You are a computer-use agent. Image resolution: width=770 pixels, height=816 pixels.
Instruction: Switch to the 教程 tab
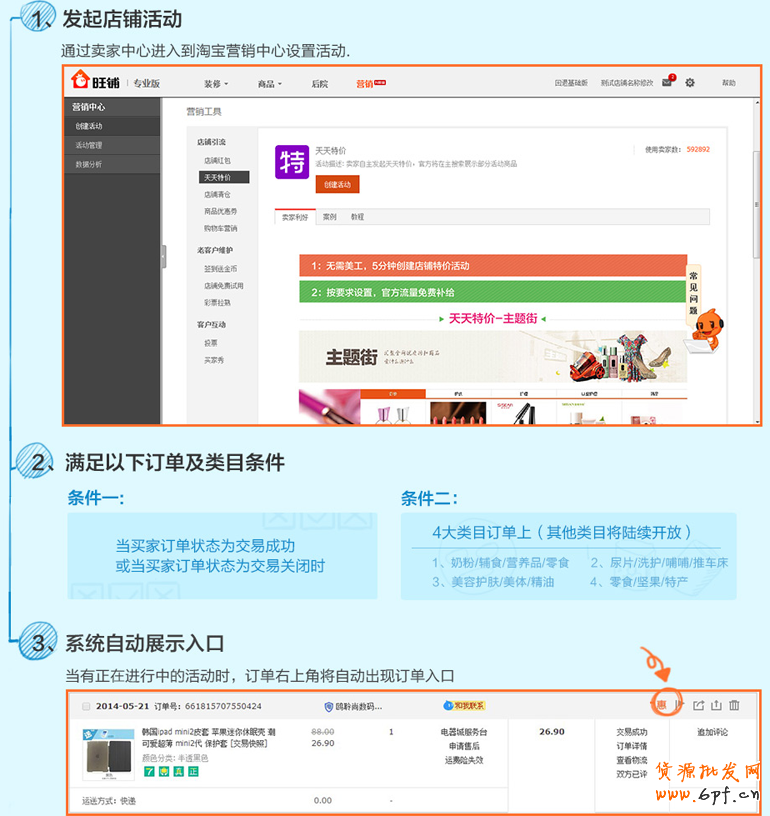point(357,217)
